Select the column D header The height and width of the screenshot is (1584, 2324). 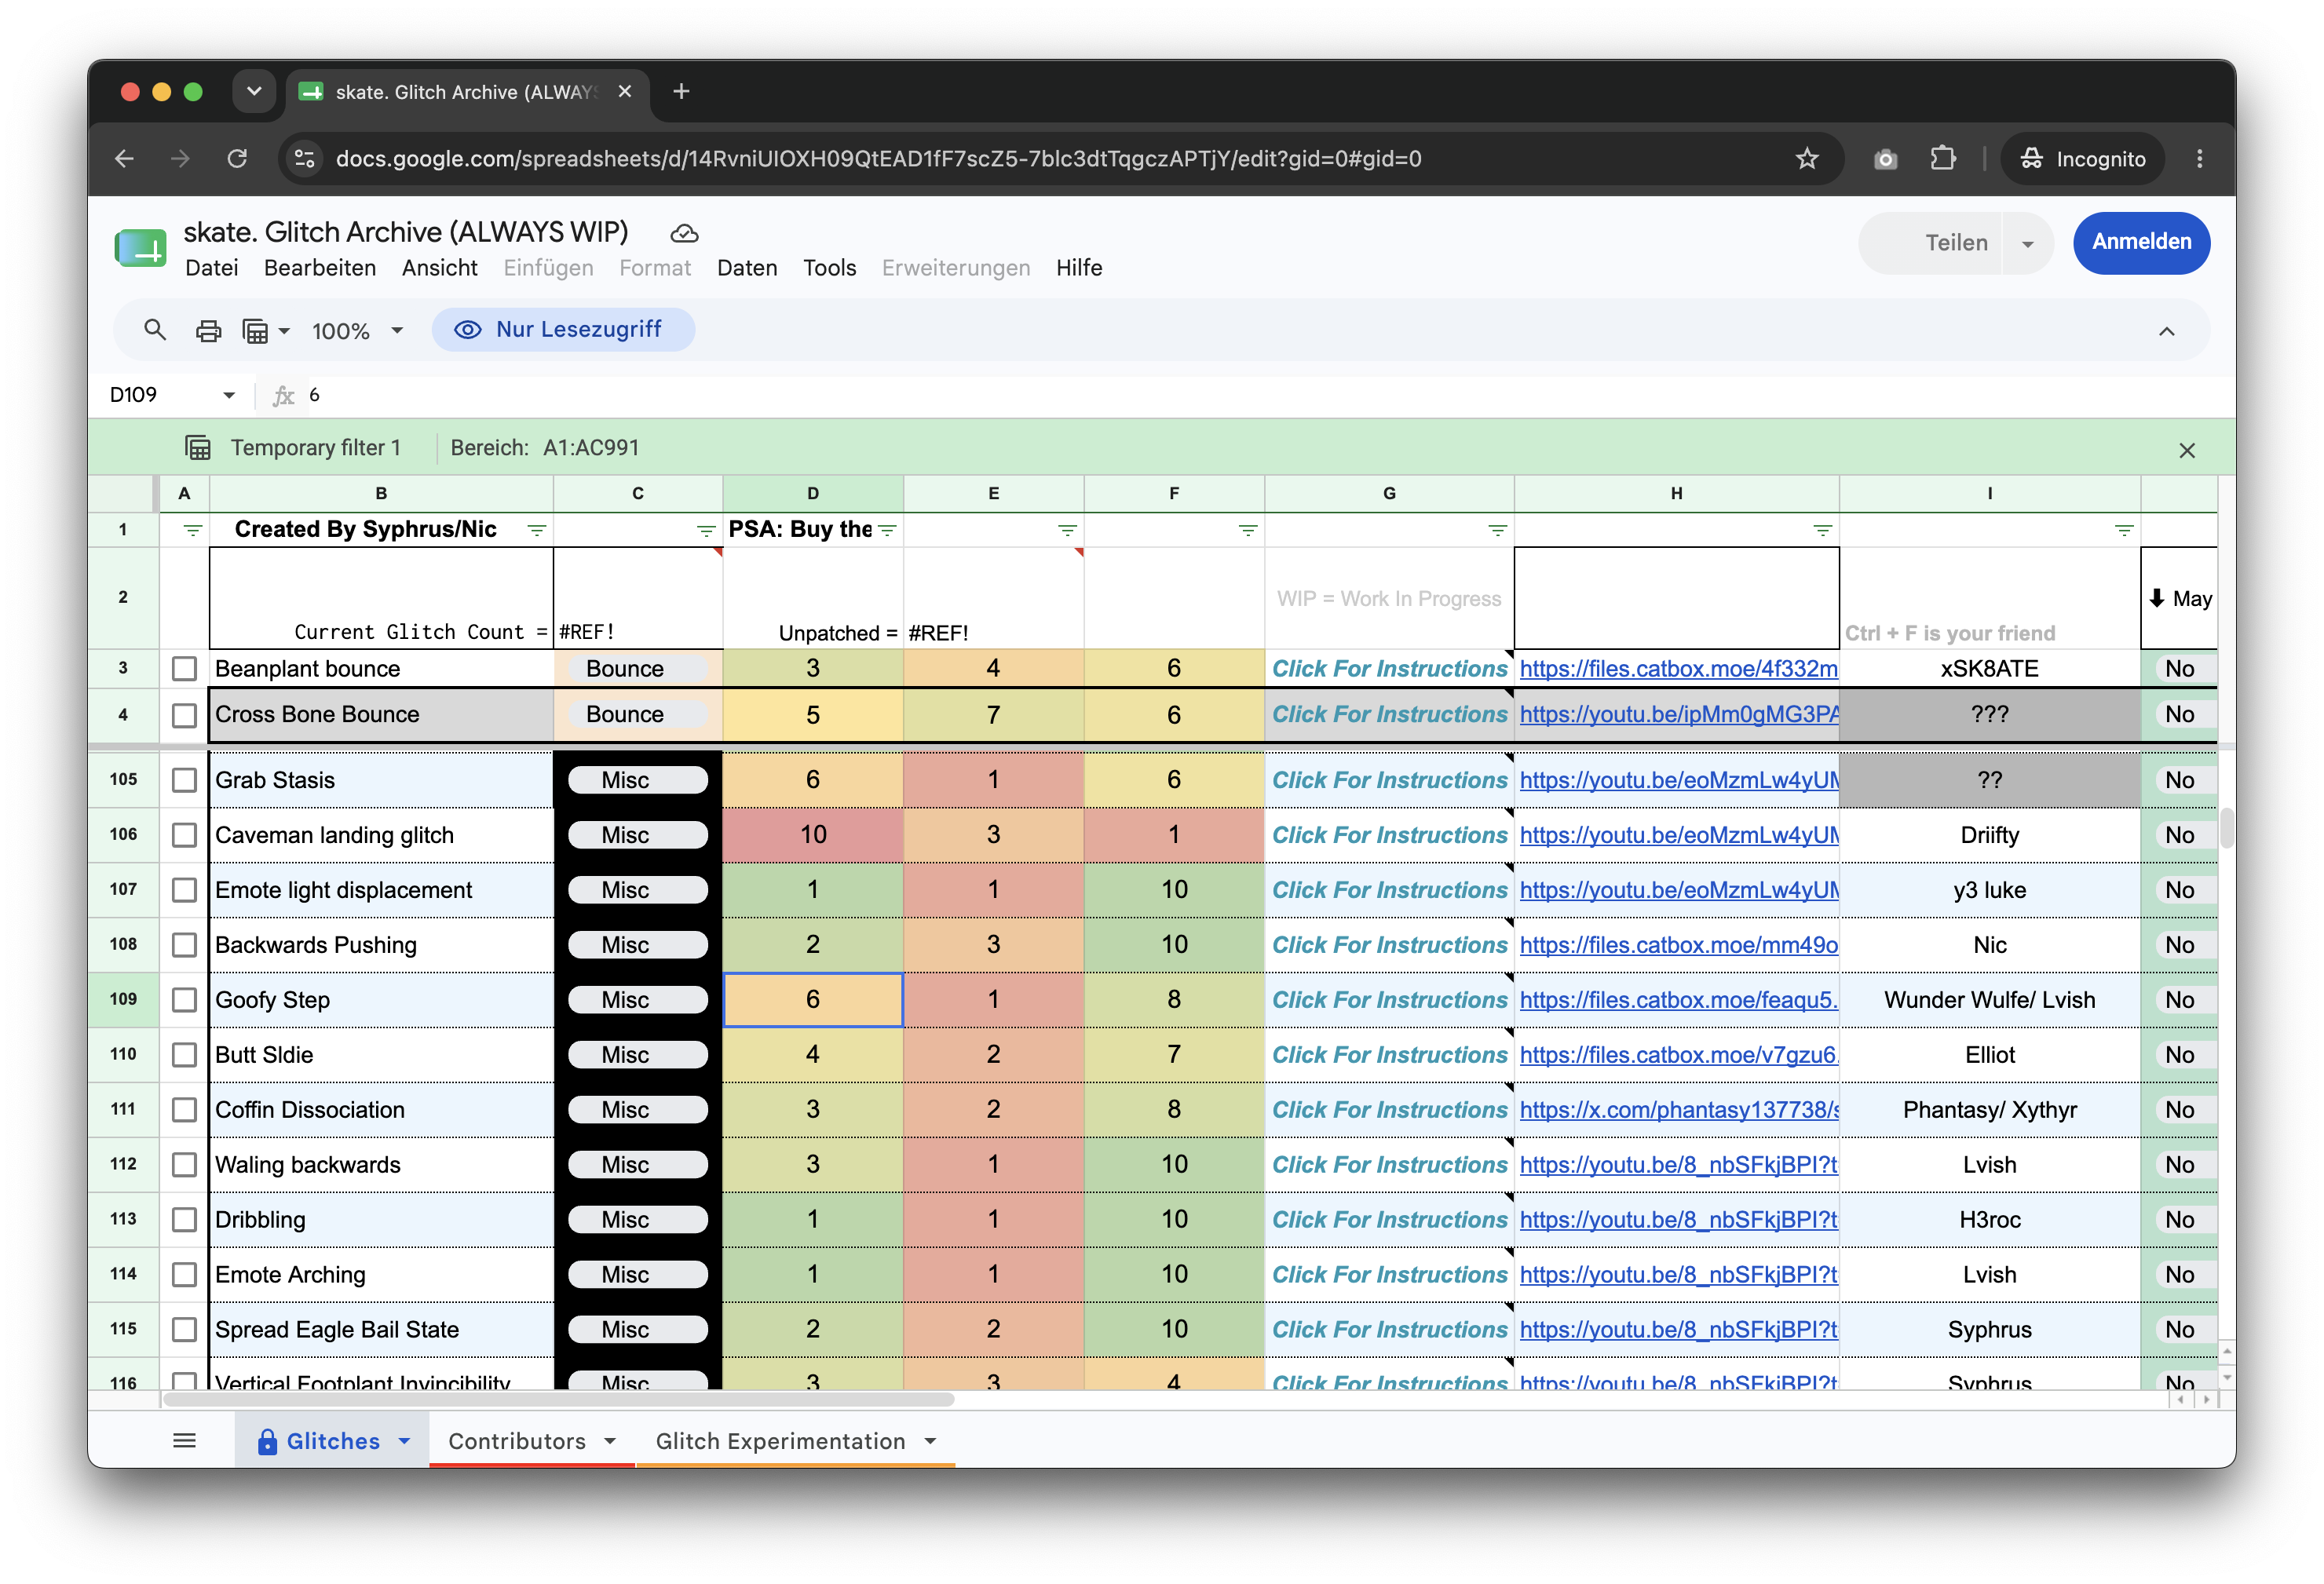813,493
